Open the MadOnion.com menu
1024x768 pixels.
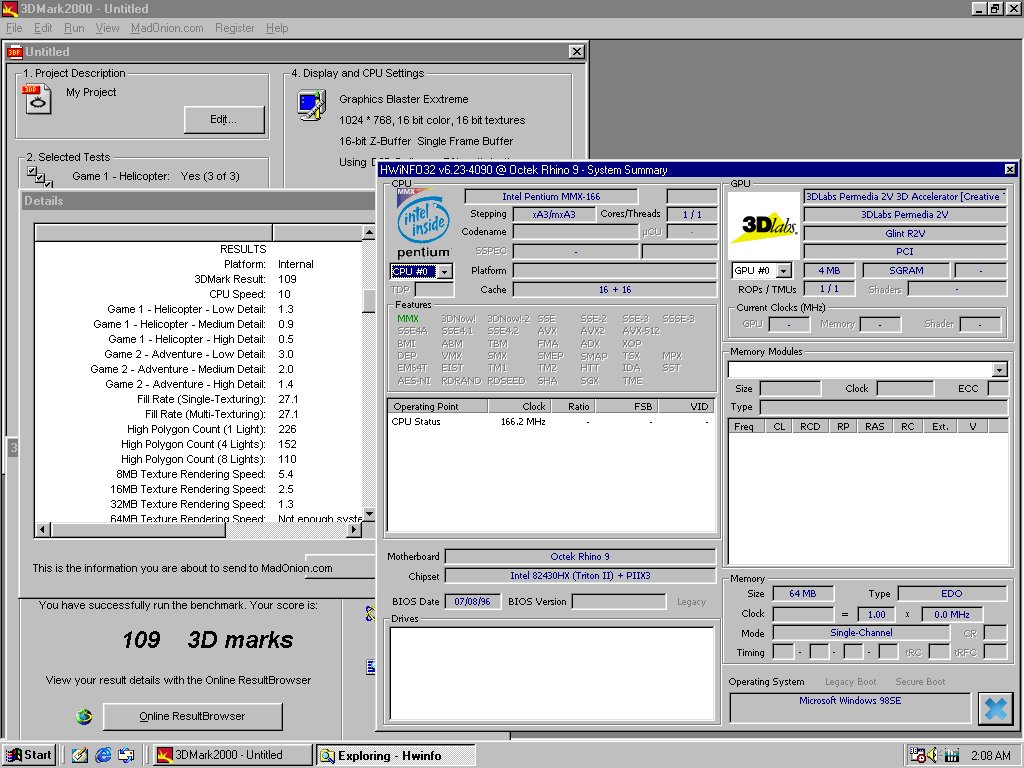[x=167, y=28]
